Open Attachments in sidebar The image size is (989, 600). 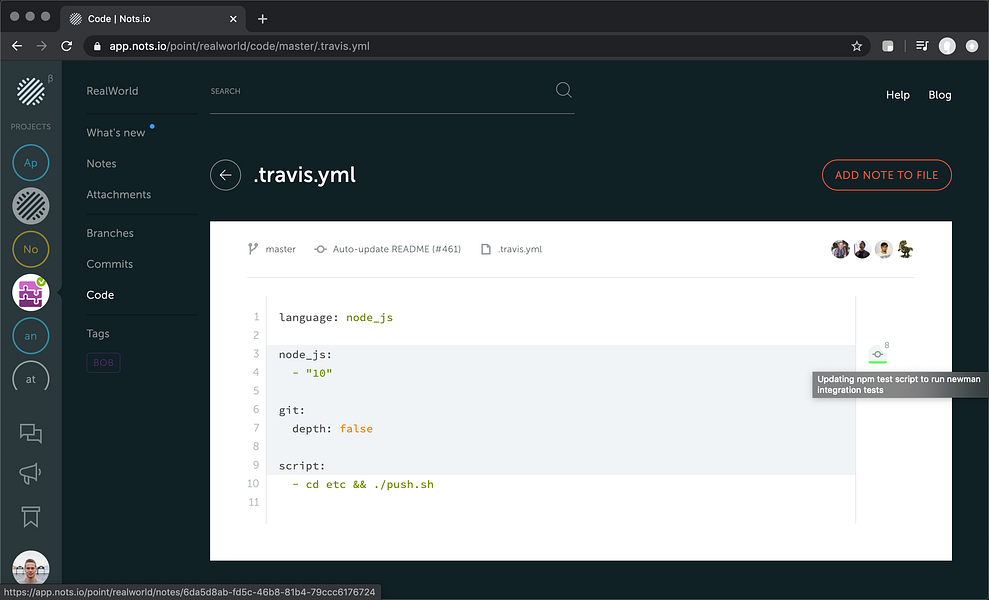click(119, 194)
